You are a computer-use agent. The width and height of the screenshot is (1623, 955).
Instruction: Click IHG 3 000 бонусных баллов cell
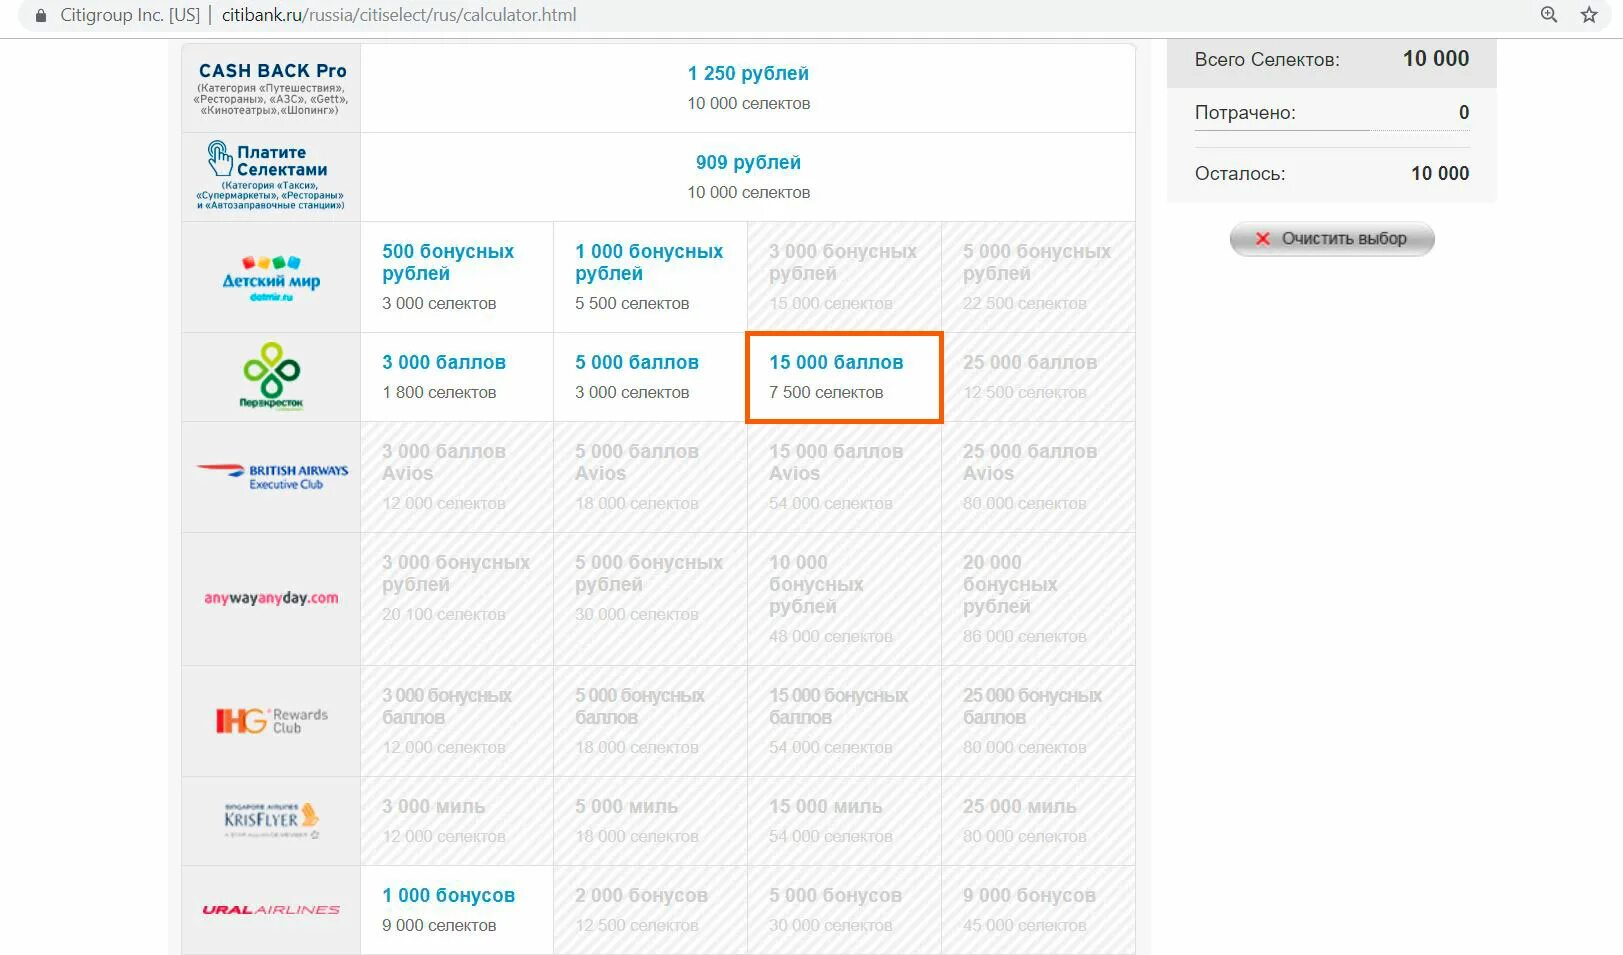click(457, 721)
